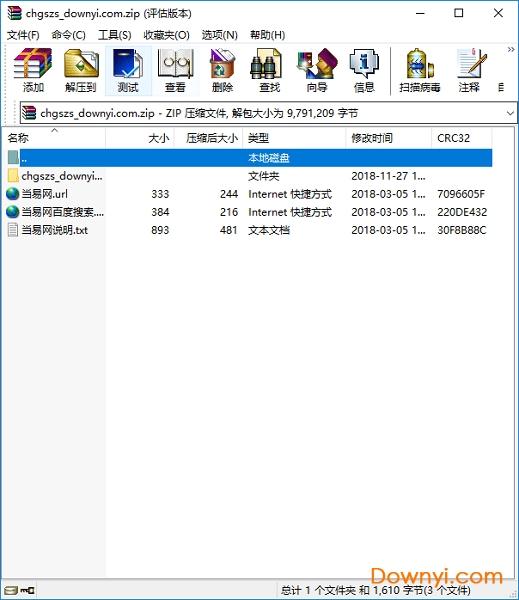Click the size value 893
519x600 pixels.
coord(160,230)
